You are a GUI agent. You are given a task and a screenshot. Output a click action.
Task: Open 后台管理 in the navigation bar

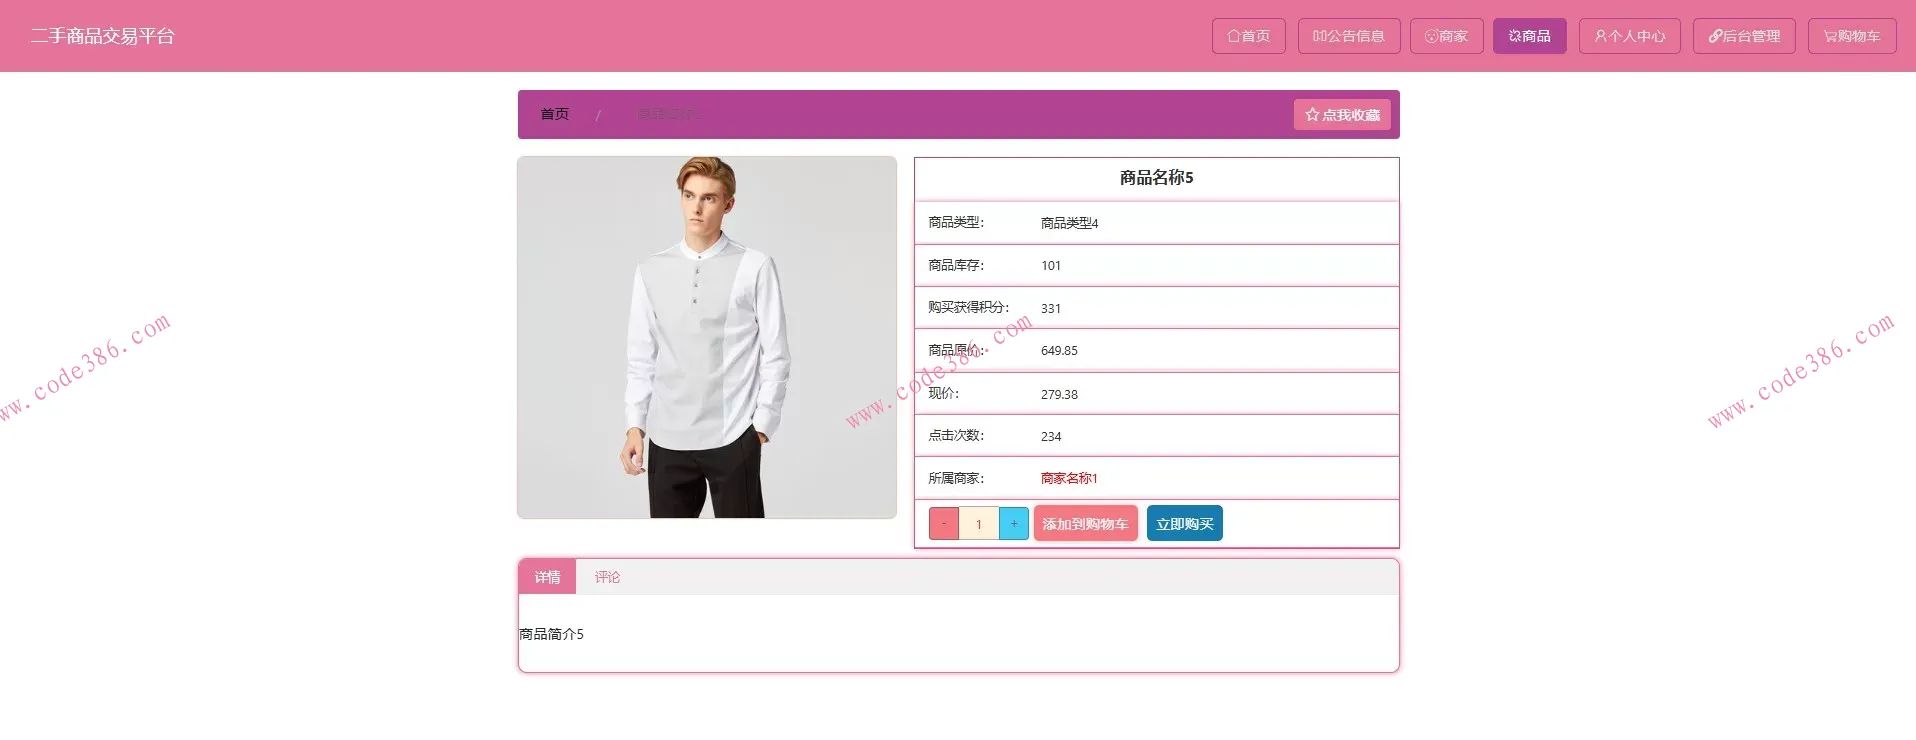click(x=1744, y=36)
